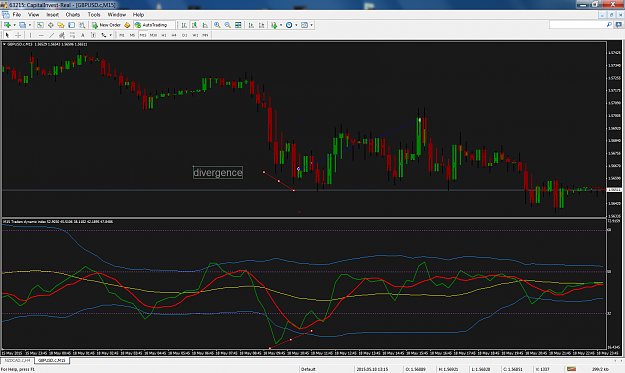Select the Horizontal Line drawing tool
This screenshot has height=373, width=625.
point(41,35)
